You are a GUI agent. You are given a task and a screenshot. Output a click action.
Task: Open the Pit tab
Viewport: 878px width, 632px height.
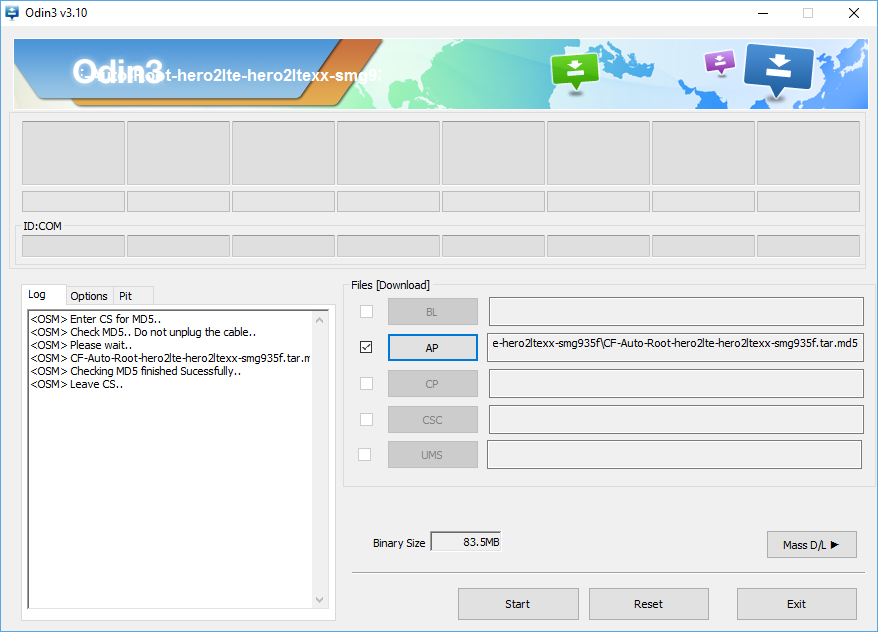[126, 296]
